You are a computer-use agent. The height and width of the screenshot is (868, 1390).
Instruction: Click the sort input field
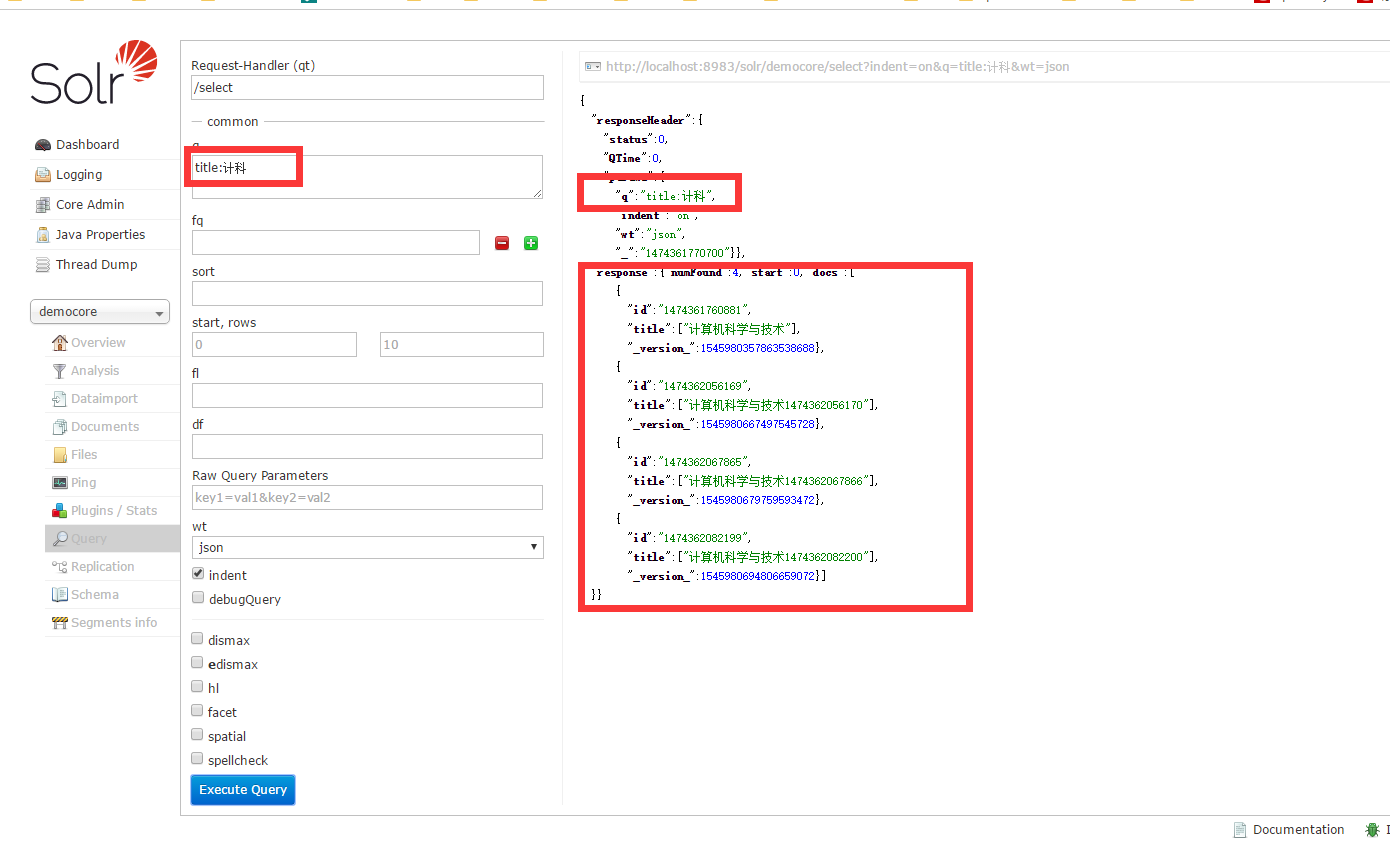coord(367,293)
